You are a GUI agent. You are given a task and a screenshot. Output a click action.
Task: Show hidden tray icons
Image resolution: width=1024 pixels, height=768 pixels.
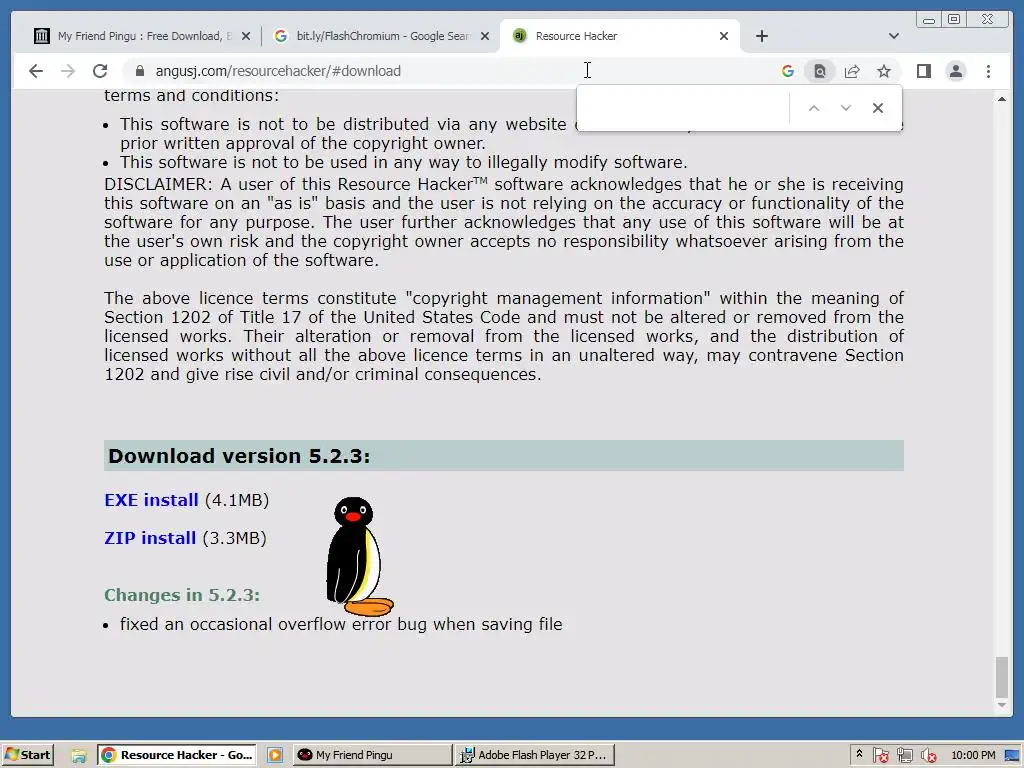pos(859,754)
